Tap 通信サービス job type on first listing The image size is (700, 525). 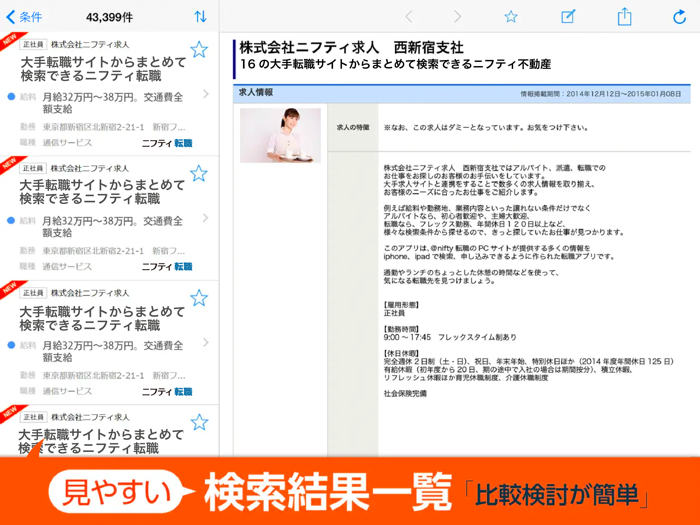67,143
